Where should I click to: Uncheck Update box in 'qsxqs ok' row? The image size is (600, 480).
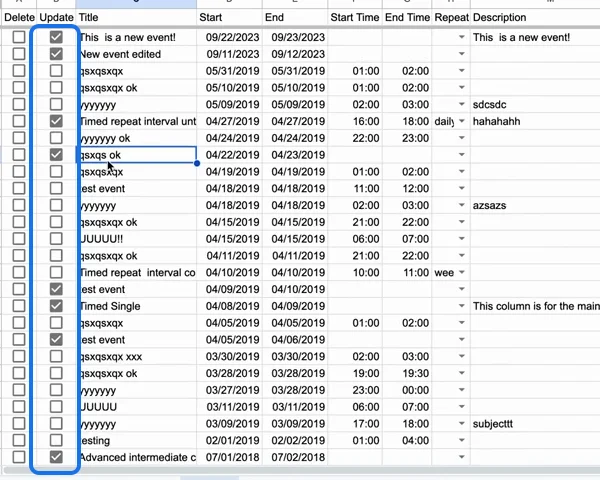click(x=56, y=155)
